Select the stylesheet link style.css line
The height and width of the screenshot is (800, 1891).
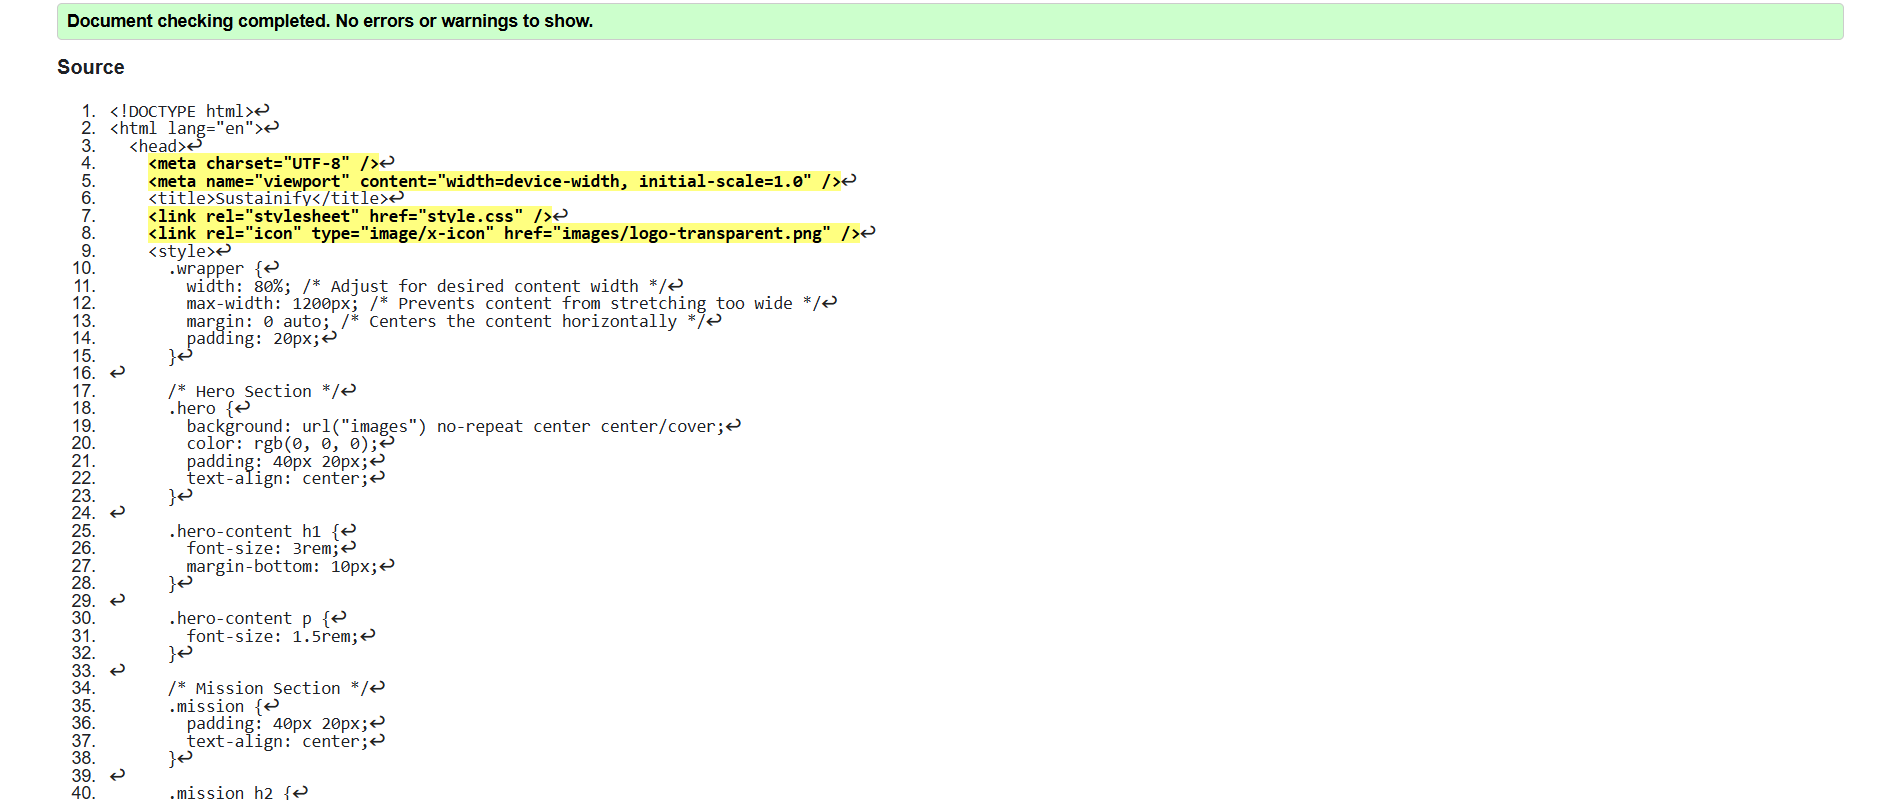coord(358,216)
